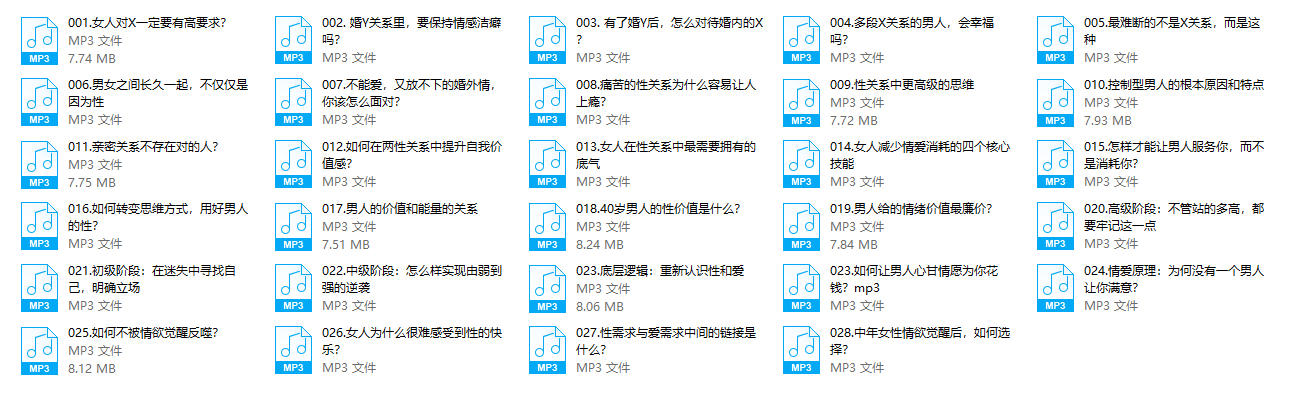Click the 8.24 MB size of file 018

600,245
